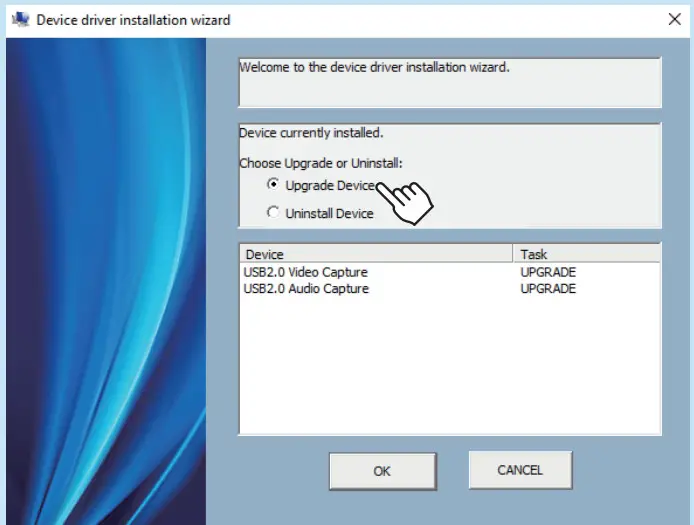Select the USB2.0 Audio Capture row
The height and width of the screenshot is (525, 694).
[x=450, y=289]
